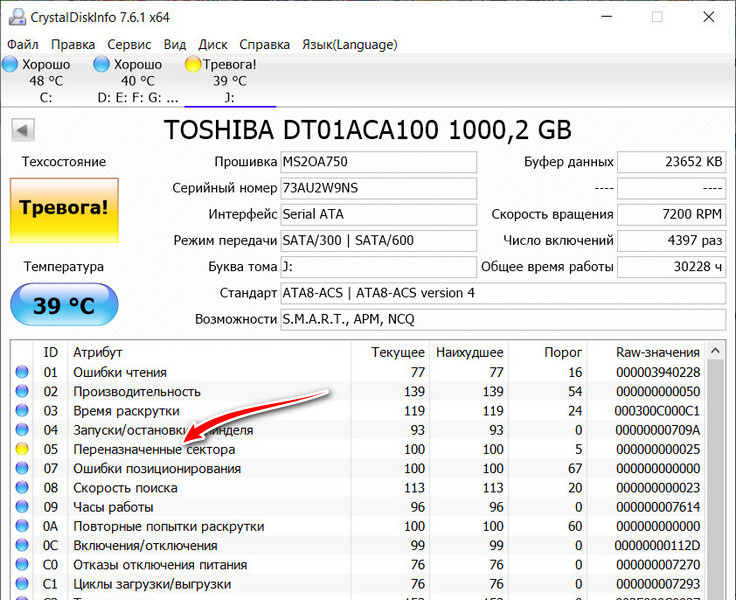Click status dot for 07 Ошибки позиционирования
Image resolution: width=736 pixels, height=600 pixels.
[22, 469]
